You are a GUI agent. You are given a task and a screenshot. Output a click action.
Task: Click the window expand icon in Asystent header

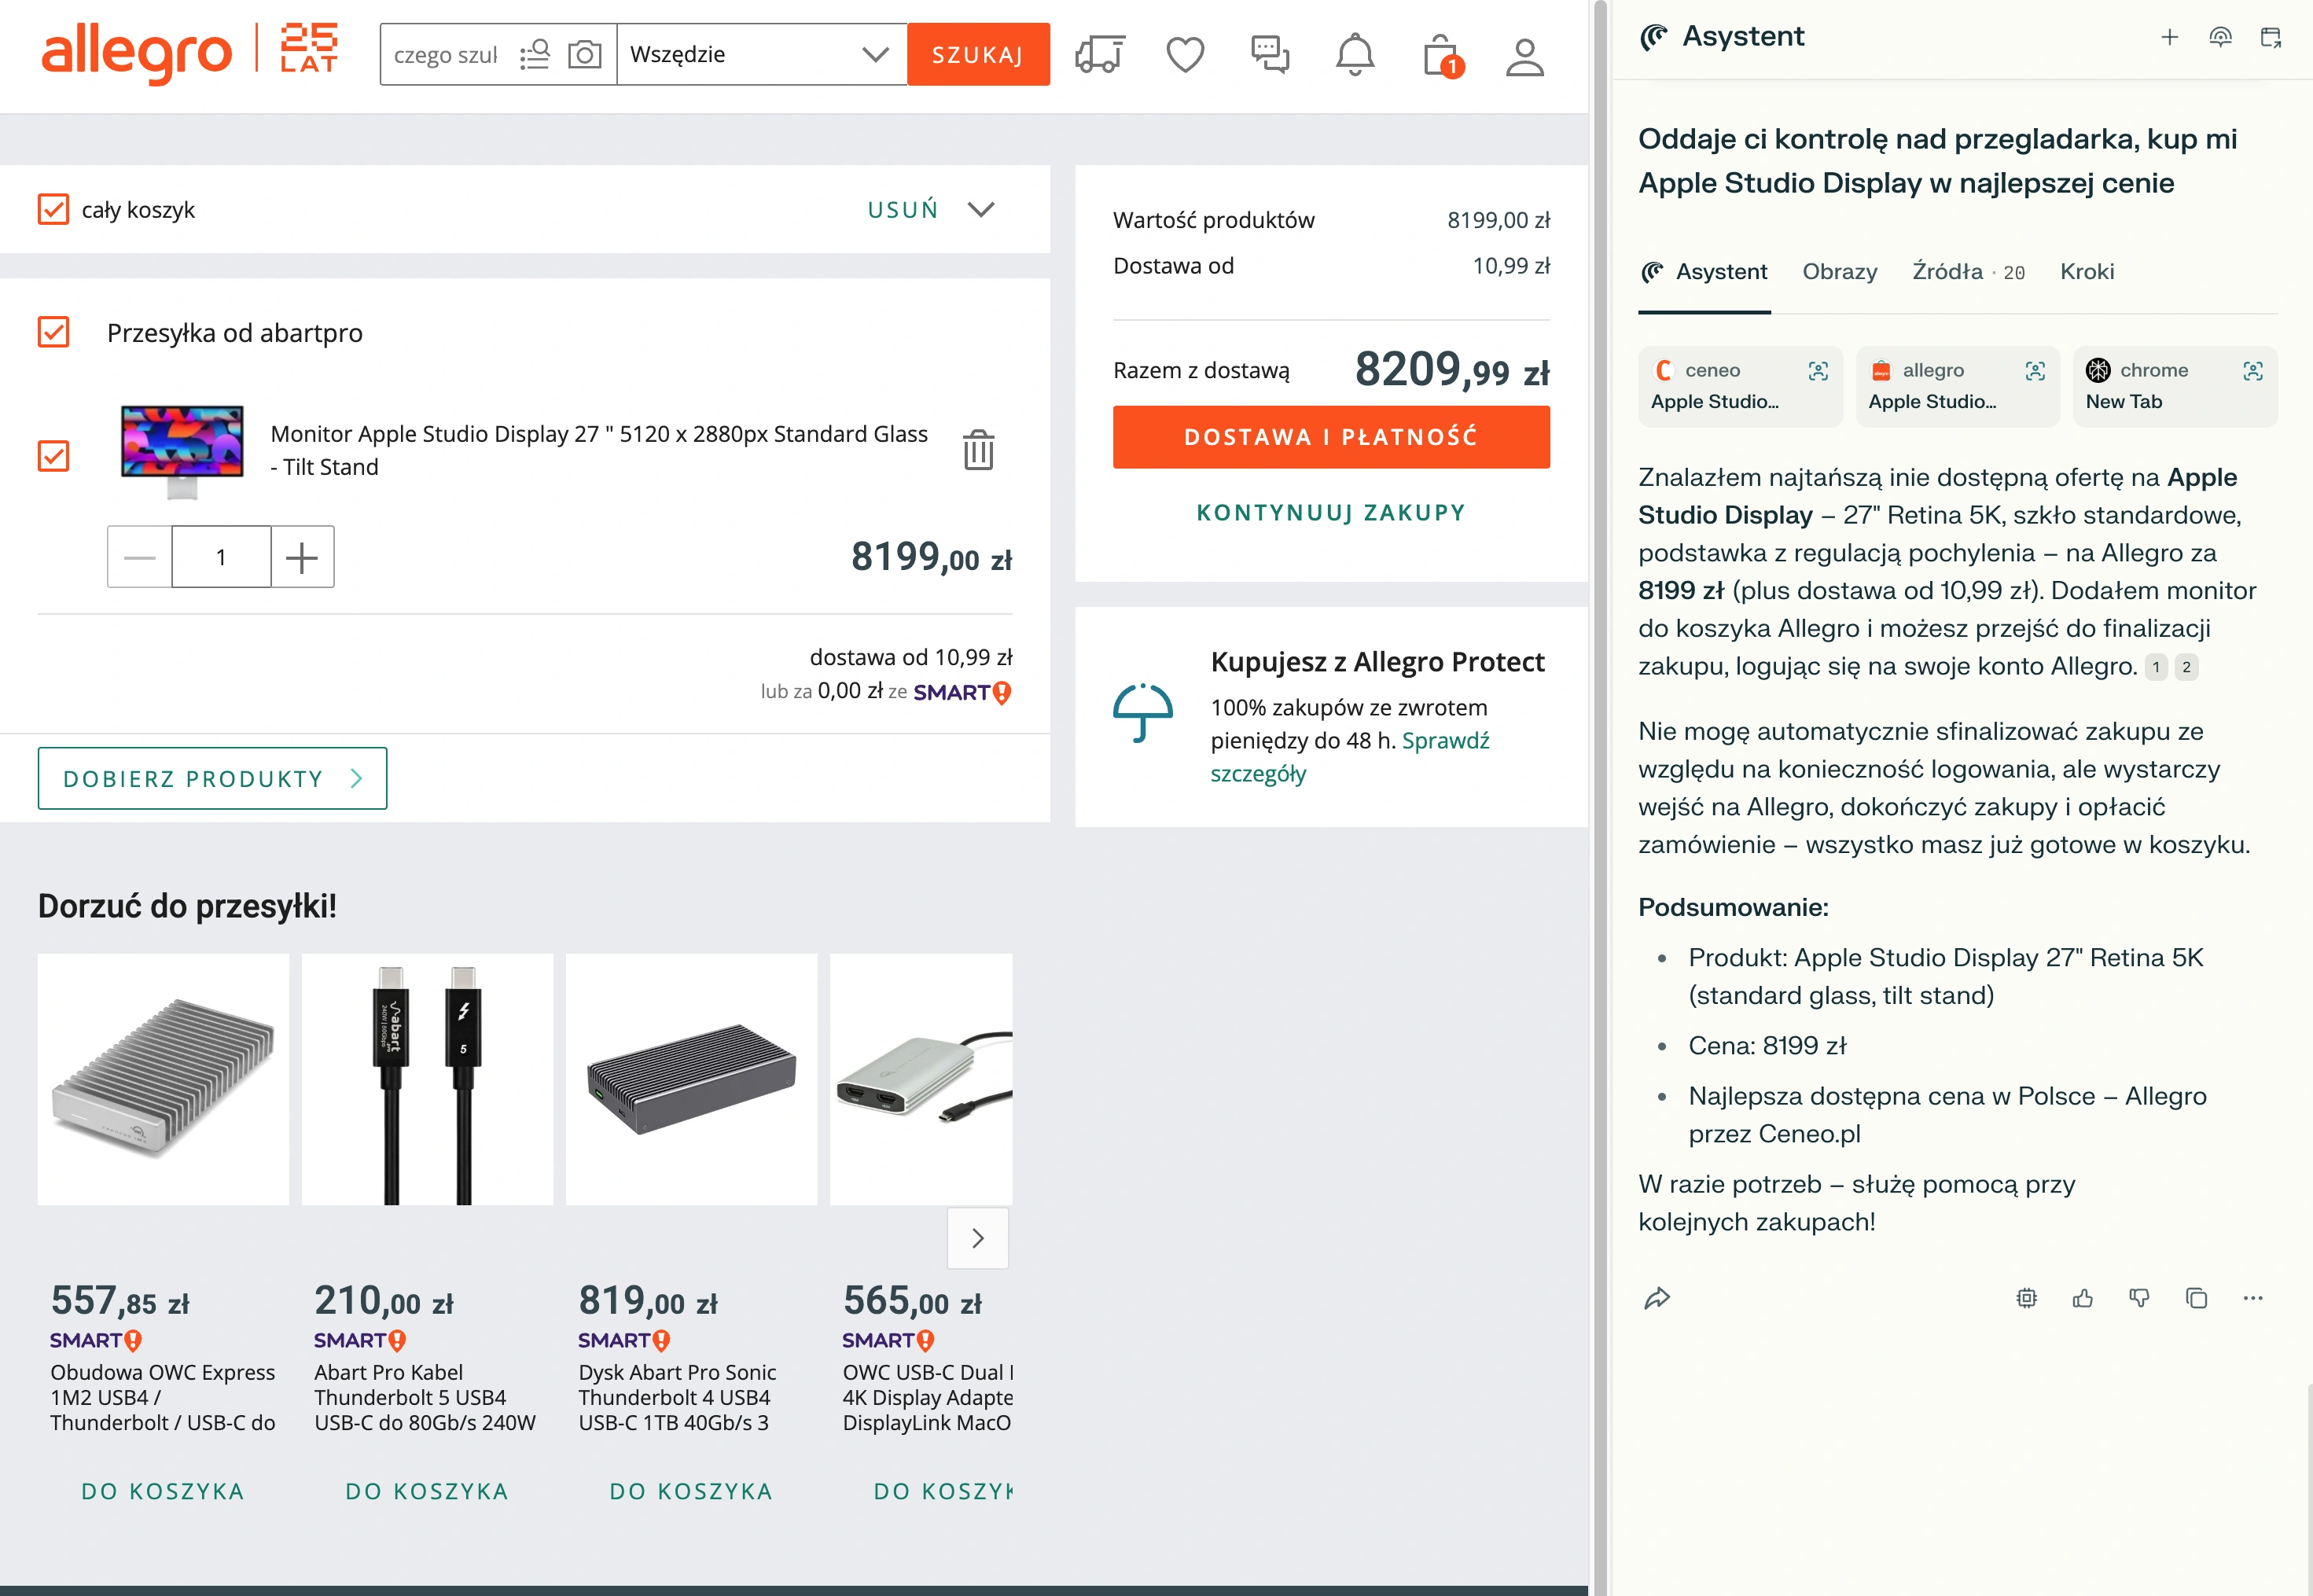click(x=2271, y=37)
